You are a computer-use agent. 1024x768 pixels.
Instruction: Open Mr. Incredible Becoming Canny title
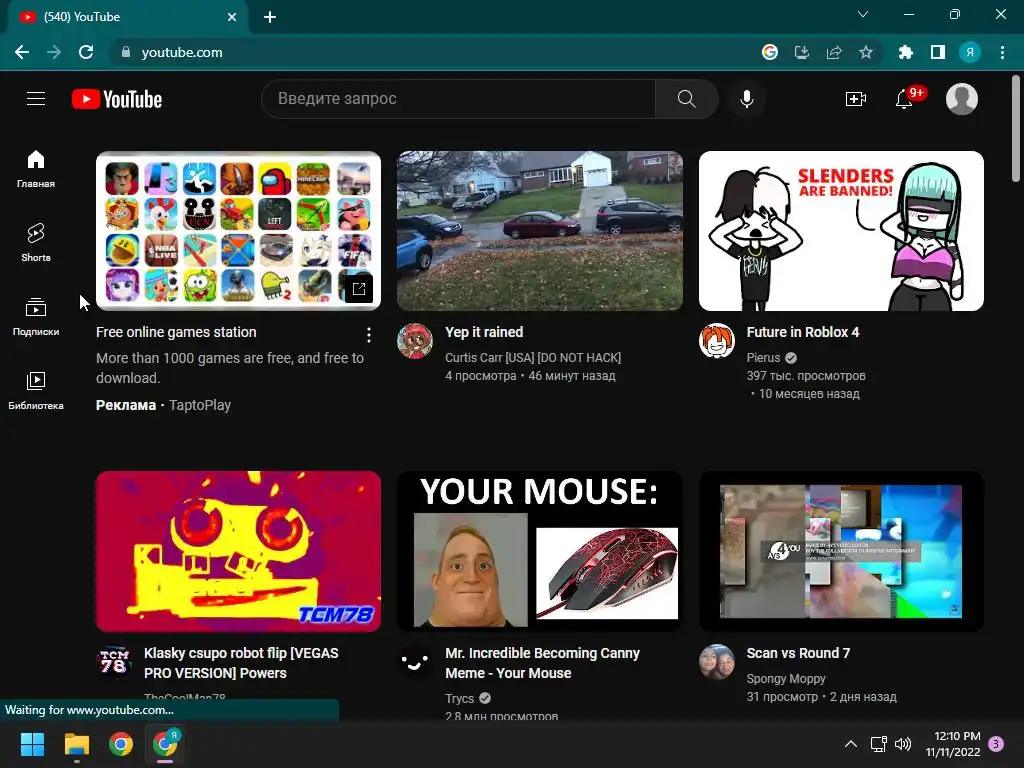click(542, 663)
